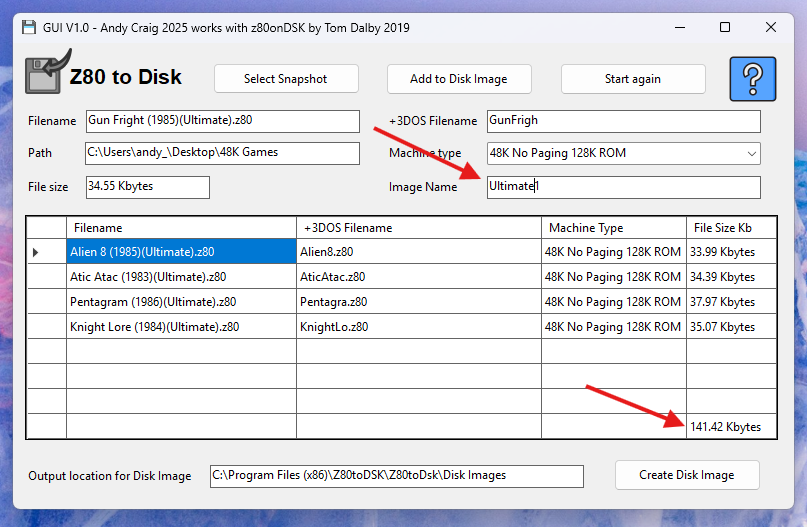Click the File Size Kb column header

729,228
